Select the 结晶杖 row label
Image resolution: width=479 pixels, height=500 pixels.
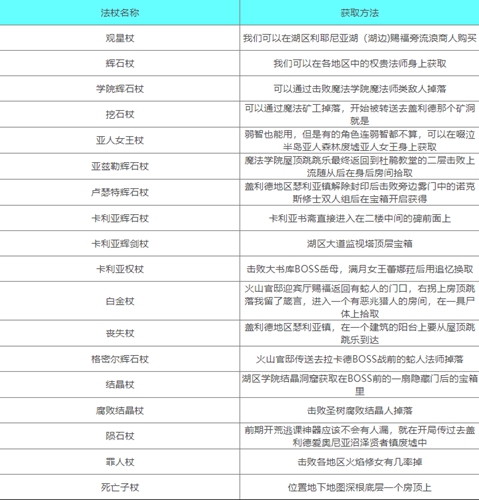pyautogui.click(x=120, y=384)
